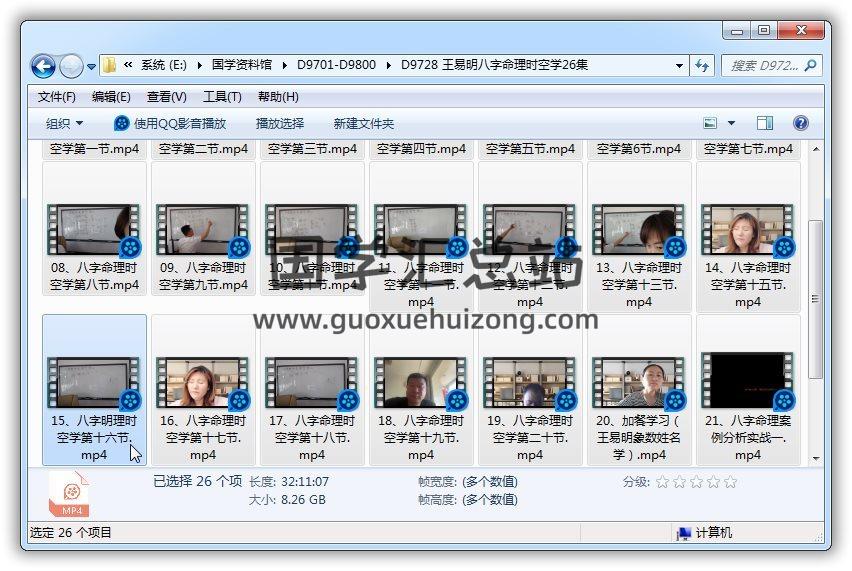Open the help question mark icon

click(x=800, y=123)
